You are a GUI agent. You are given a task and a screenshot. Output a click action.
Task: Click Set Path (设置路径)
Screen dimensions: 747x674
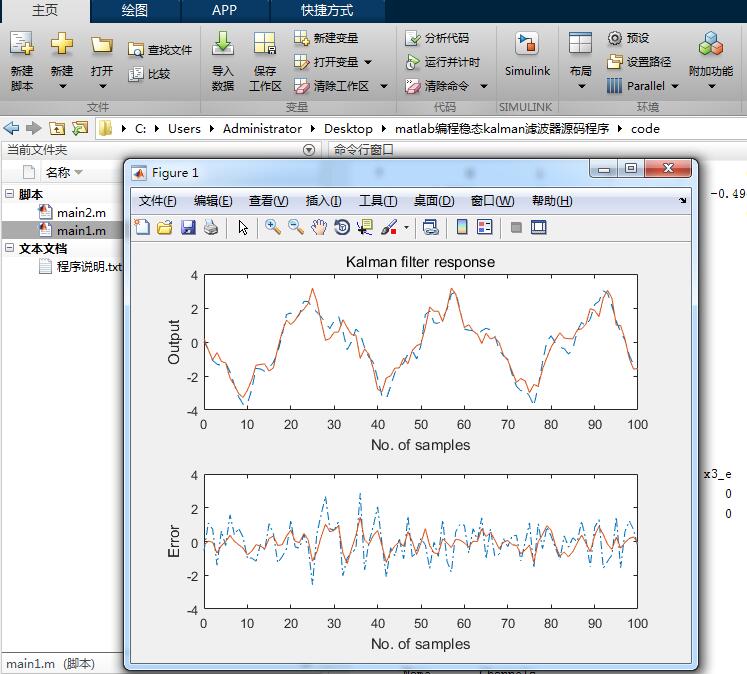[x=639, y=62]
